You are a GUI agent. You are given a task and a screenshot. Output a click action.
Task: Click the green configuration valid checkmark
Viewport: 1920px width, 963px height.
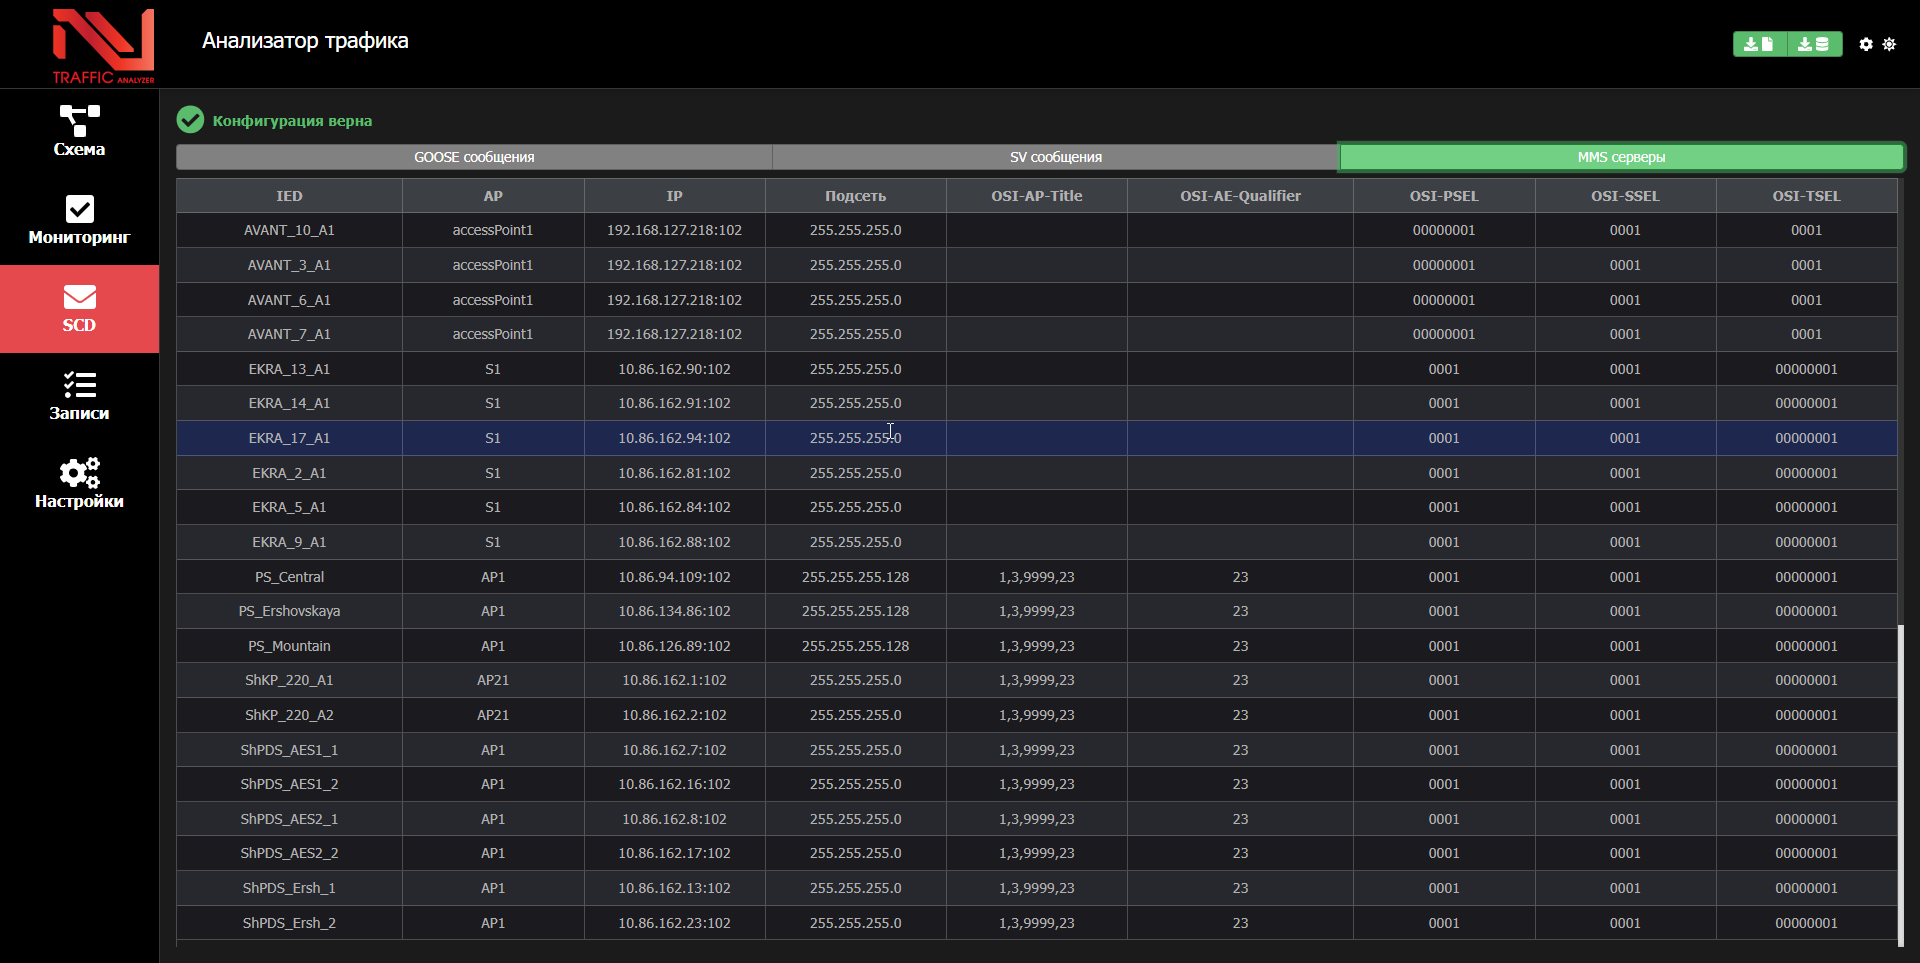coord(190,120)
